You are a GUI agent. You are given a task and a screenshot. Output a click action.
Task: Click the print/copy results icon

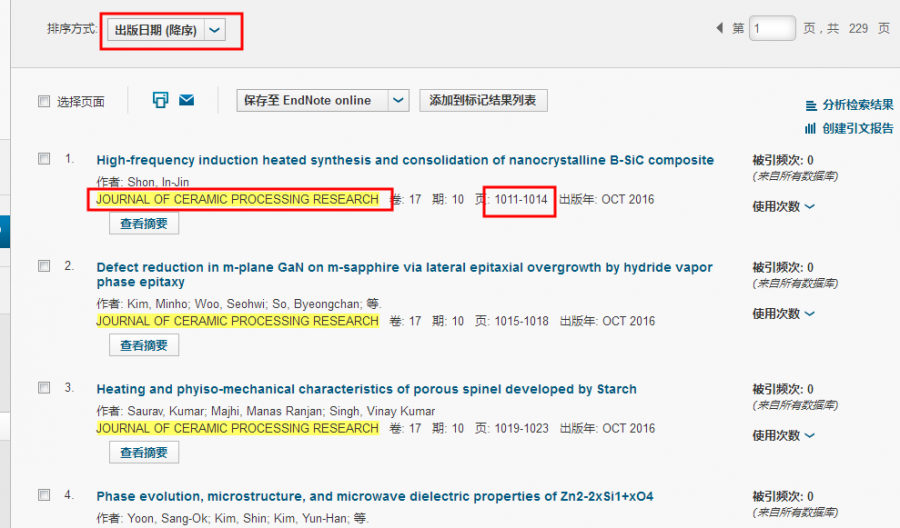pos(160,100)
